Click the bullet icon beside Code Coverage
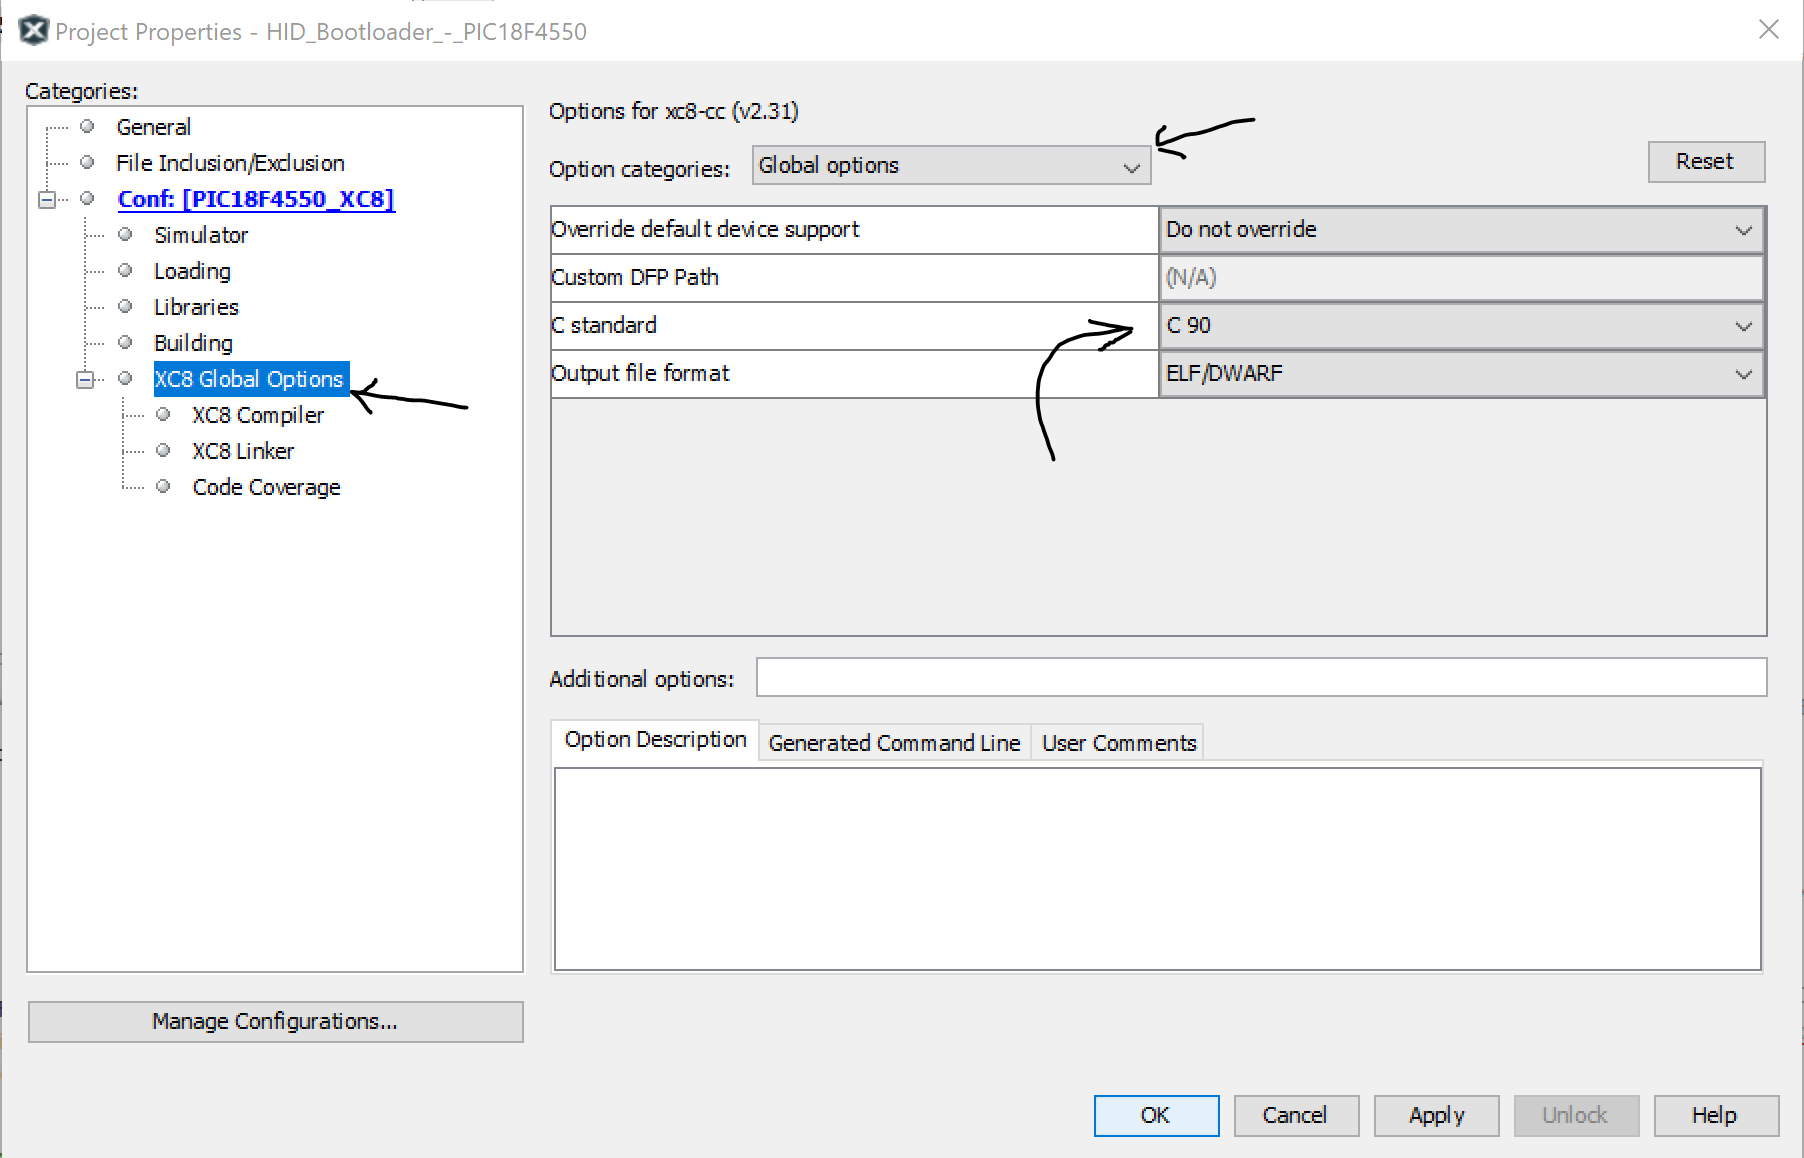The width and height of the screenshot is (1804, 1158). [x=163, y=487]
